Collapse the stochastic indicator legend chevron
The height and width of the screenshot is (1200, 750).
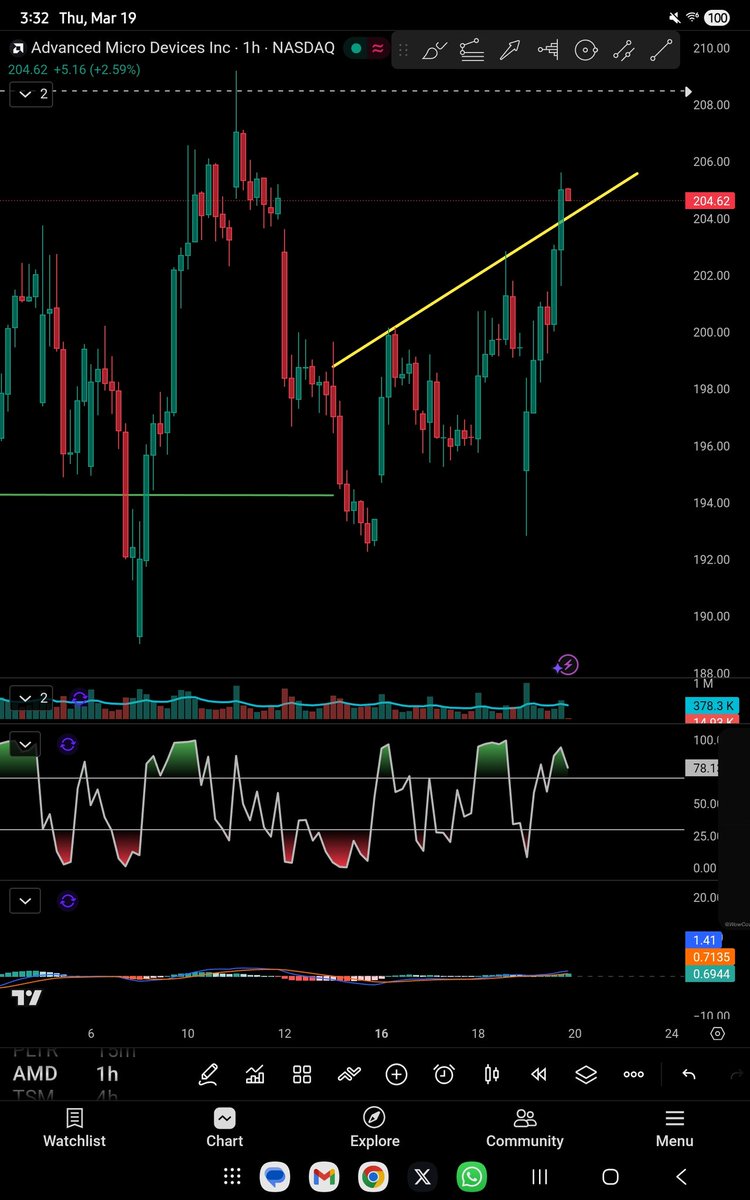click(x=26, y=744)
